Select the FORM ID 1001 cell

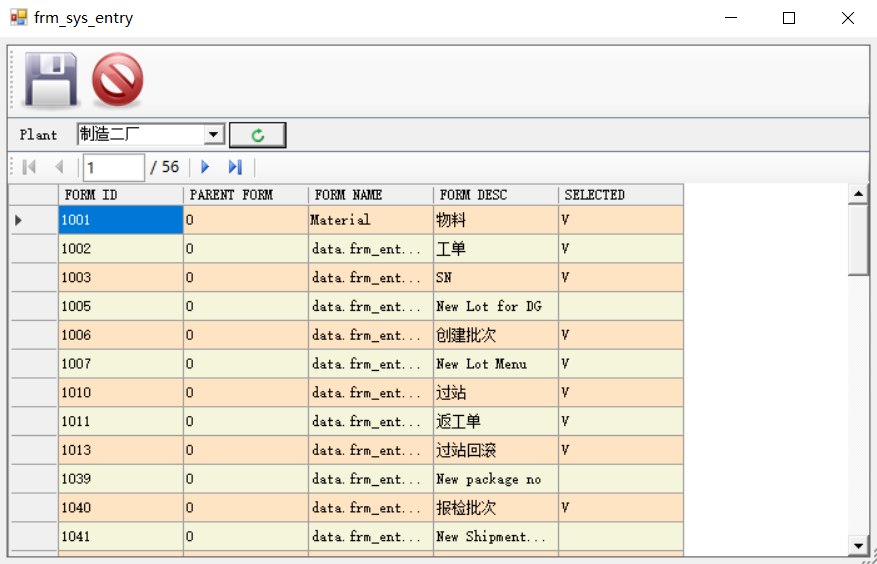pyautogui.click(x=120, y=220)
